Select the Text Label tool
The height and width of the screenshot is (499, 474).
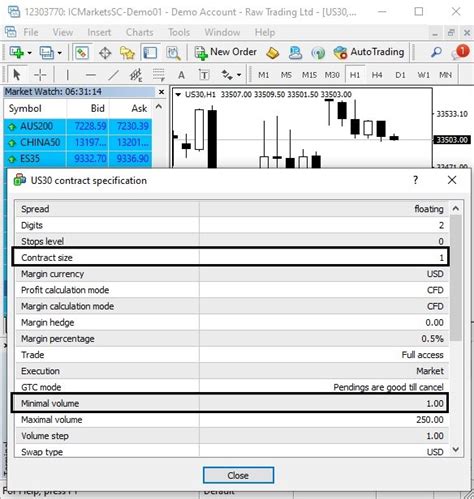pos(204,75)
